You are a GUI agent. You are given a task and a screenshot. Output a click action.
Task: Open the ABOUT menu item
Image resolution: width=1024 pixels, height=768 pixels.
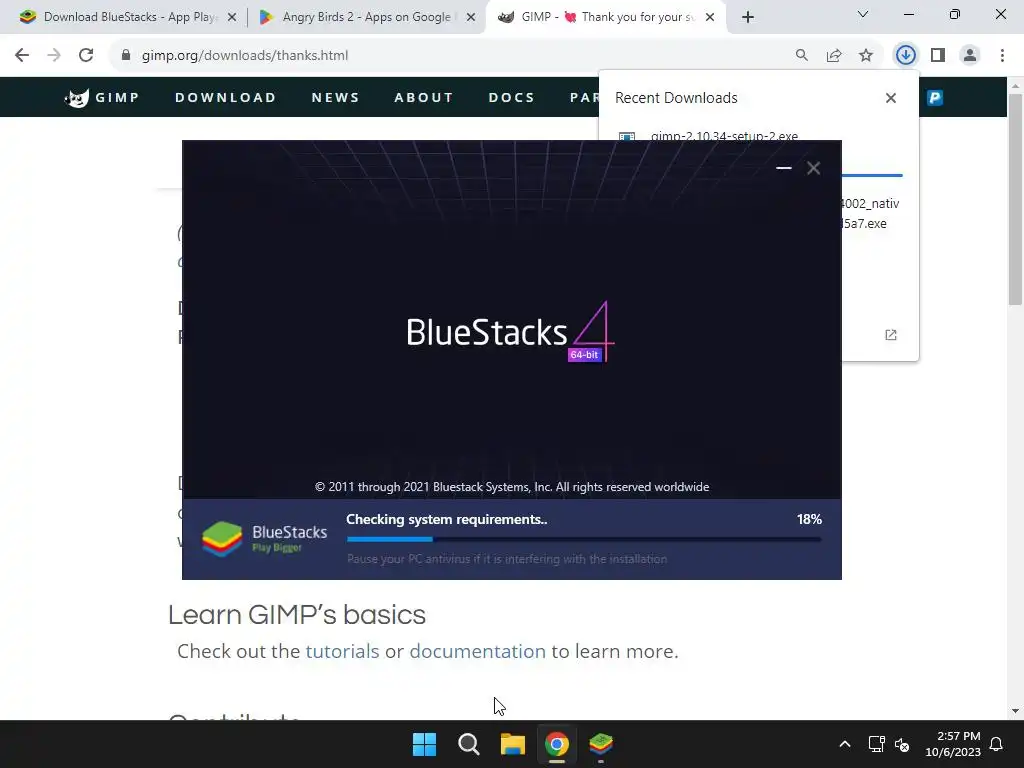(x=424, y=98)
